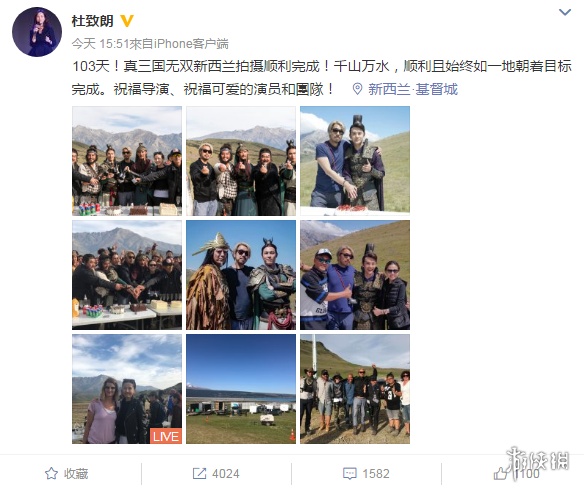Open the bottom-right crew group photo
This screenshot has width=584, height=491.
[x=355, y=389]
